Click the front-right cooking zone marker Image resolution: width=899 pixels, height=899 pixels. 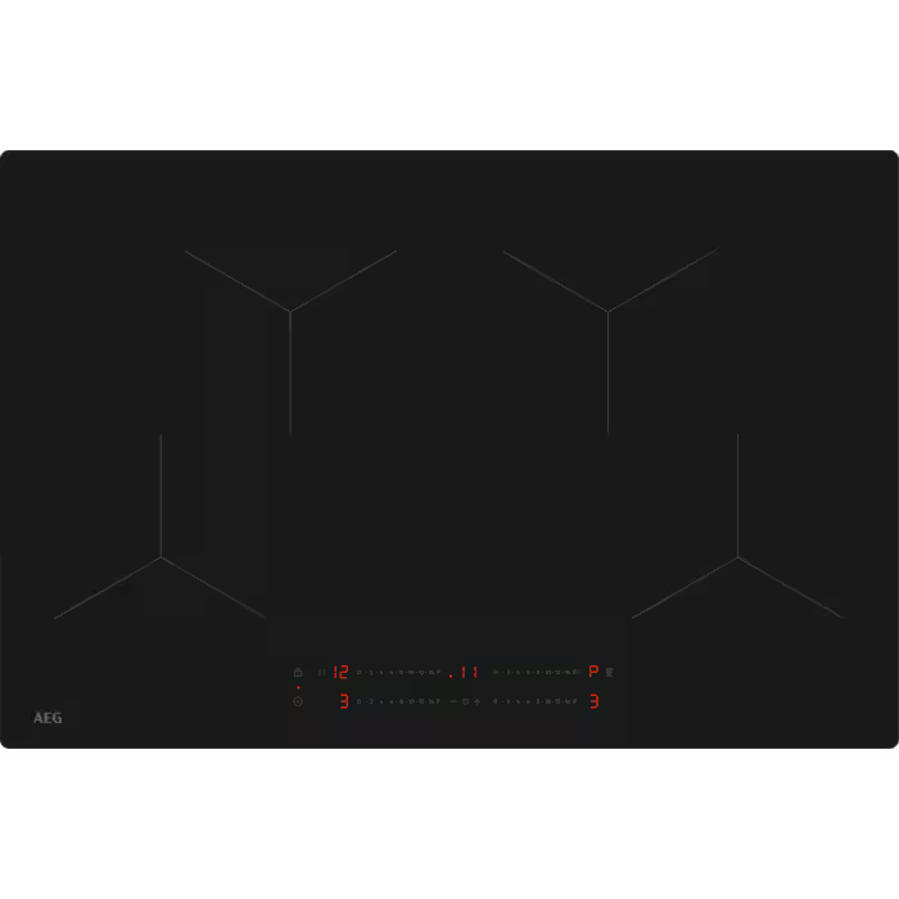pos(738,557)
